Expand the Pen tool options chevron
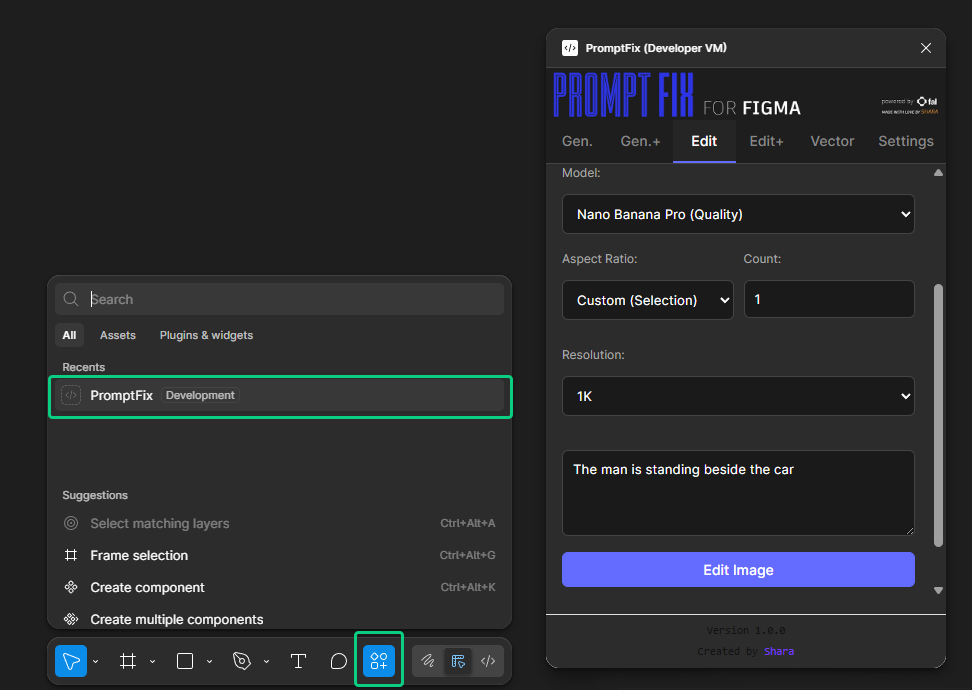This screenshot has width=972, height=690. point(267,661)
